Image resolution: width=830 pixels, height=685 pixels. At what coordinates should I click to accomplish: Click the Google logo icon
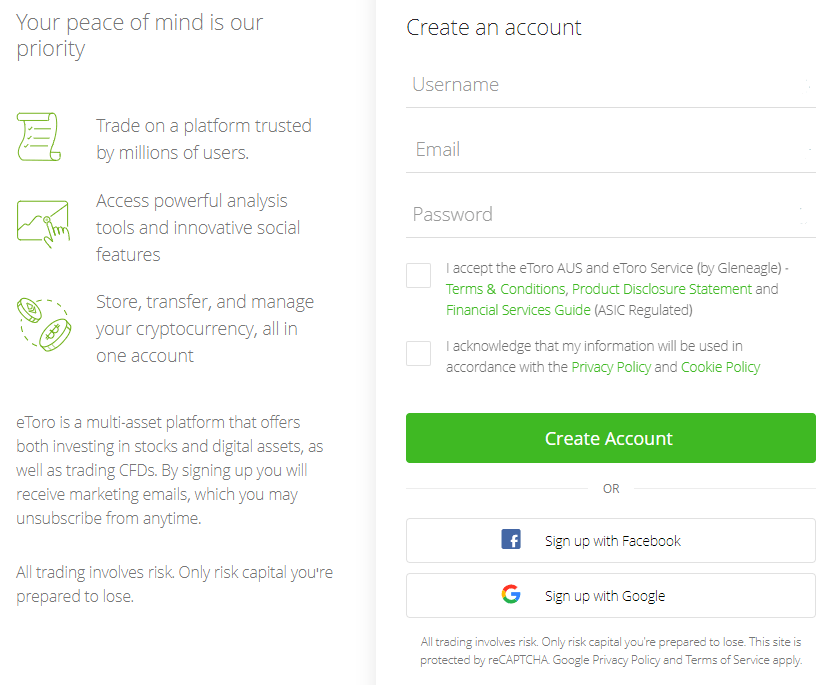(x=511, y=594)
